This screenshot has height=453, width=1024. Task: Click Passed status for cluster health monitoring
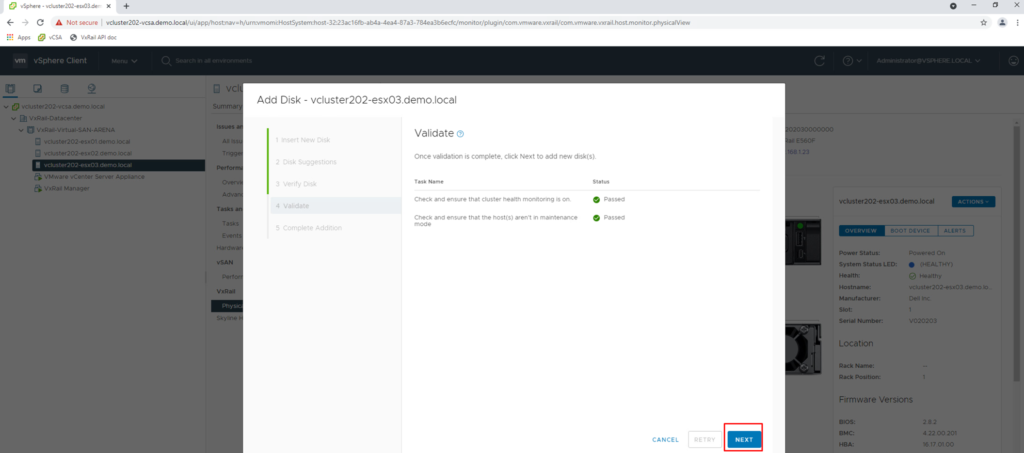(x=608, y=200)
